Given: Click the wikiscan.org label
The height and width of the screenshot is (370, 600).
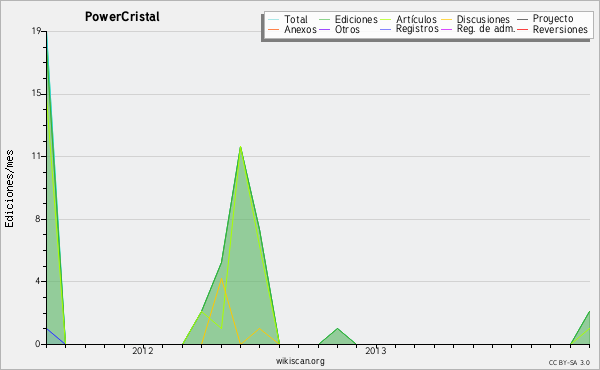Looking at the screenshot, I should [300, 361].
